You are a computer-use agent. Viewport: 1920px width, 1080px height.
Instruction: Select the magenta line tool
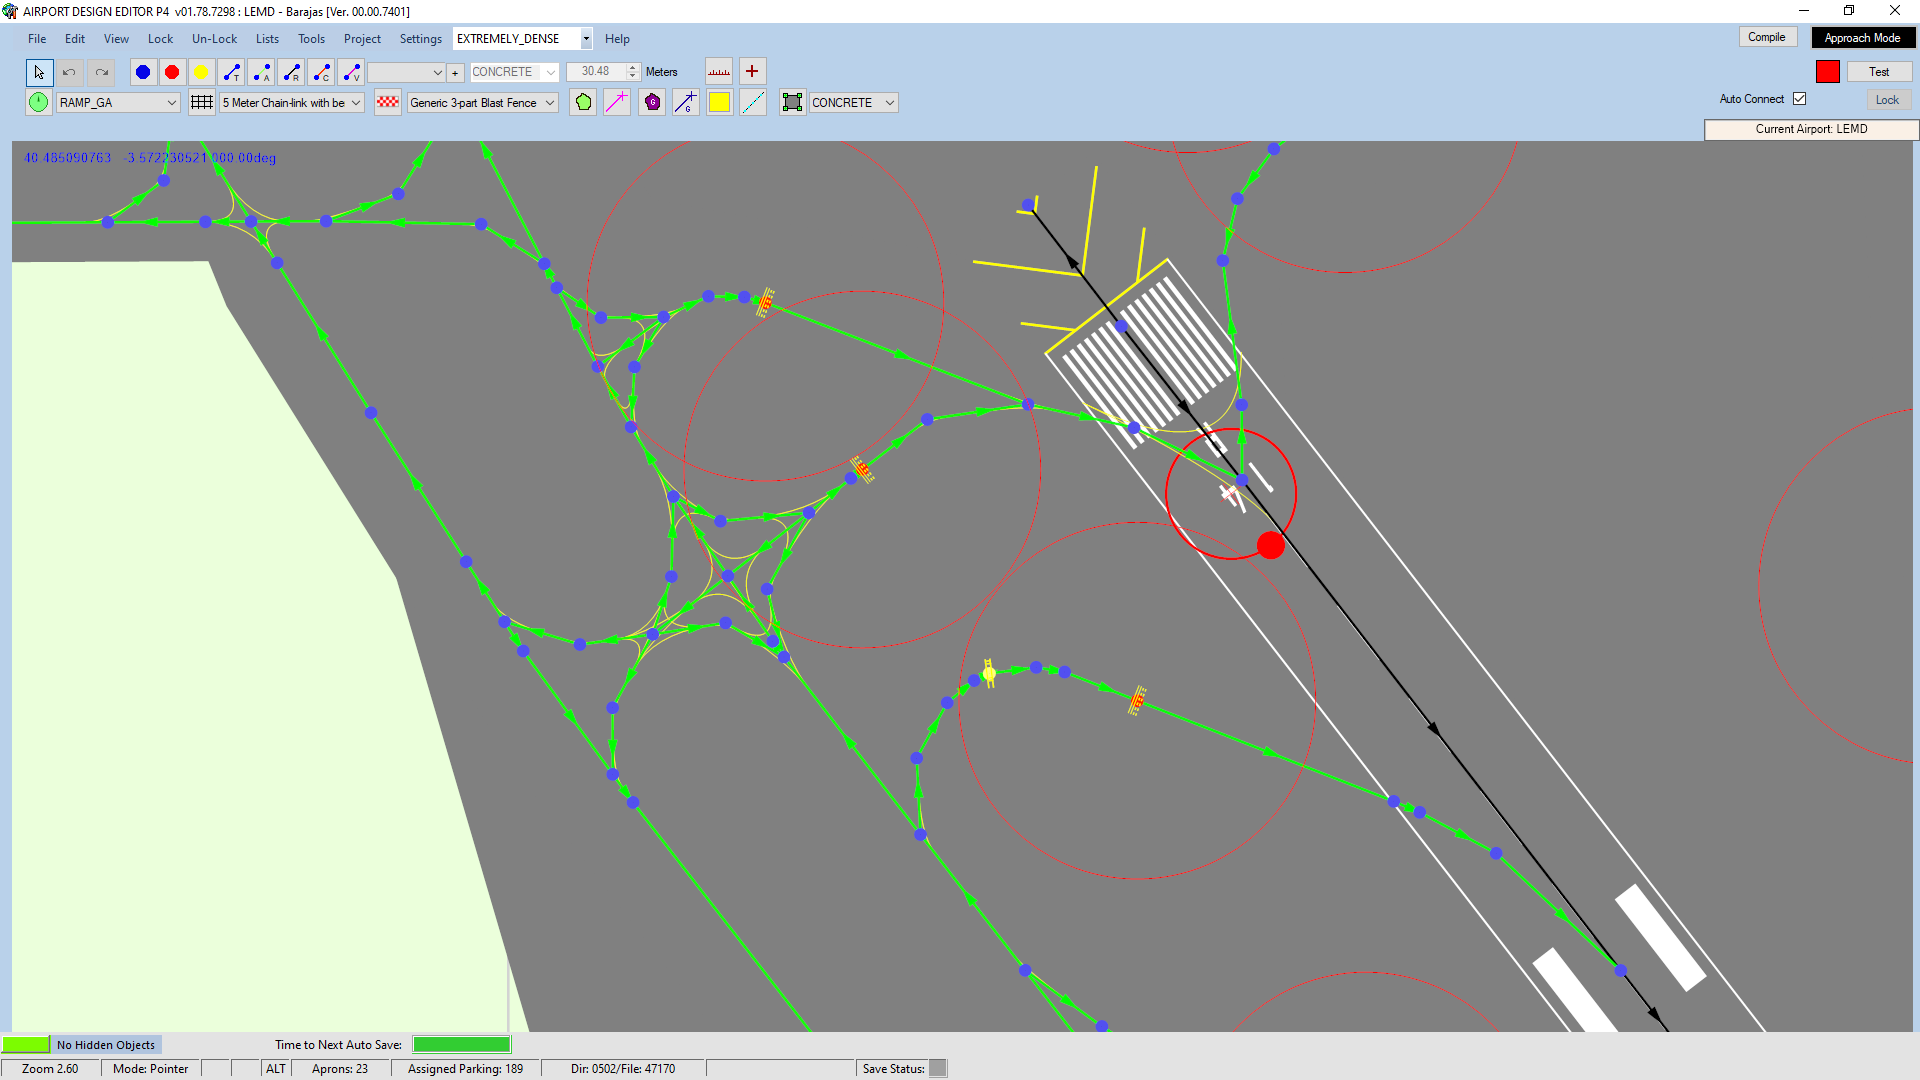[617, 102]
